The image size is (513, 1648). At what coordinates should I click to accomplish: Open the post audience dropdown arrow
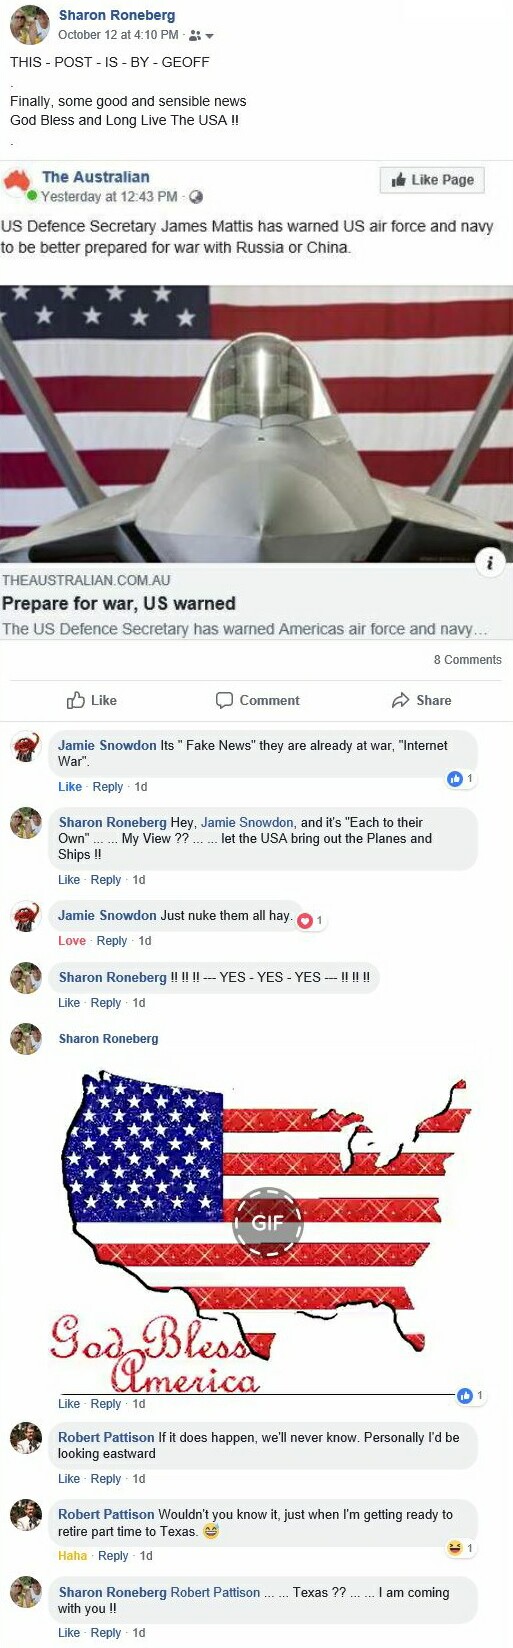click(x=209, y=36)
